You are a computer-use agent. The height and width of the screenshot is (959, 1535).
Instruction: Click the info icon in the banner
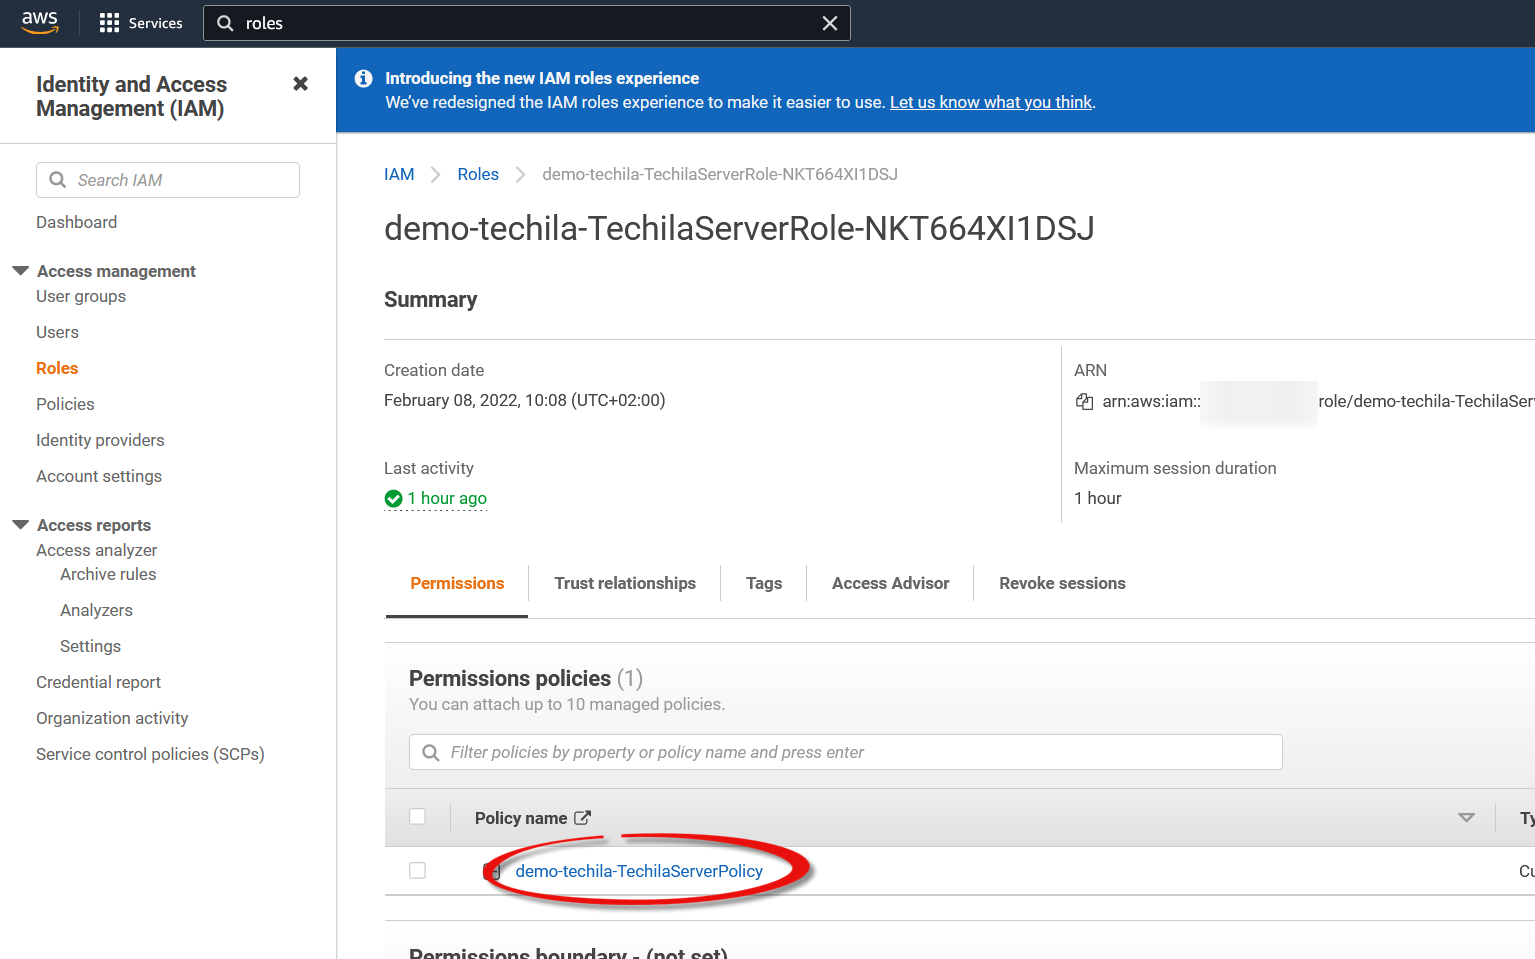[364, 78]
